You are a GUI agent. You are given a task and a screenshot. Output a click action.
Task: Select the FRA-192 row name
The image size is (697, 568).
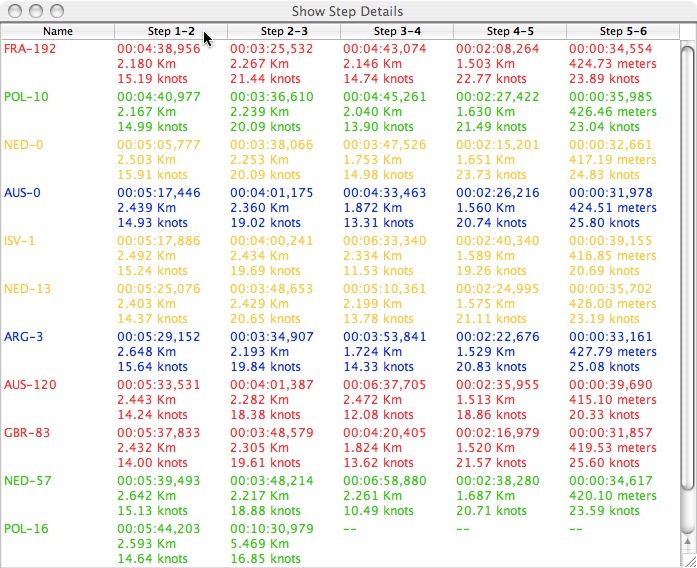30,48
